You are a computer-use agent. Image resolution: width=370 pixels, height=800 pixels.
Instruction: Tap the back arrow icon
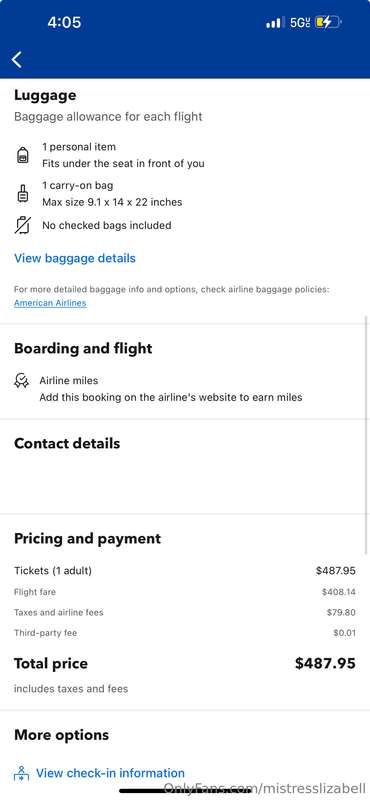[17, 59]
